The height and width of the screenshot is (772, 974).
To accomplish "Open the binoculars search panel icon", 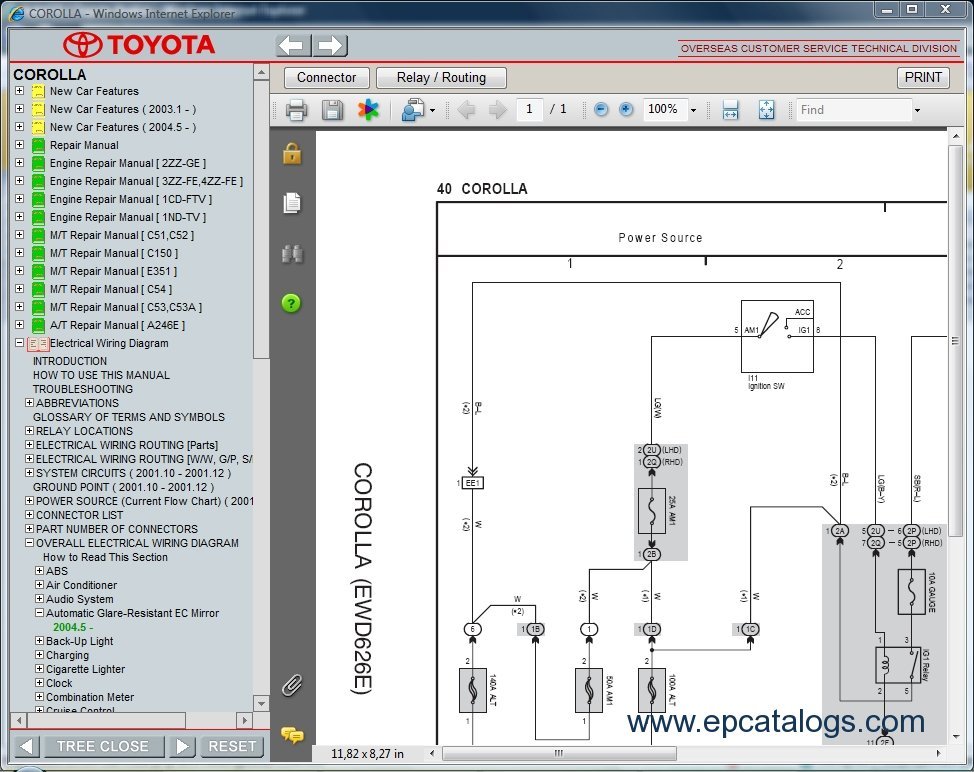I will (x=292, y=253).
